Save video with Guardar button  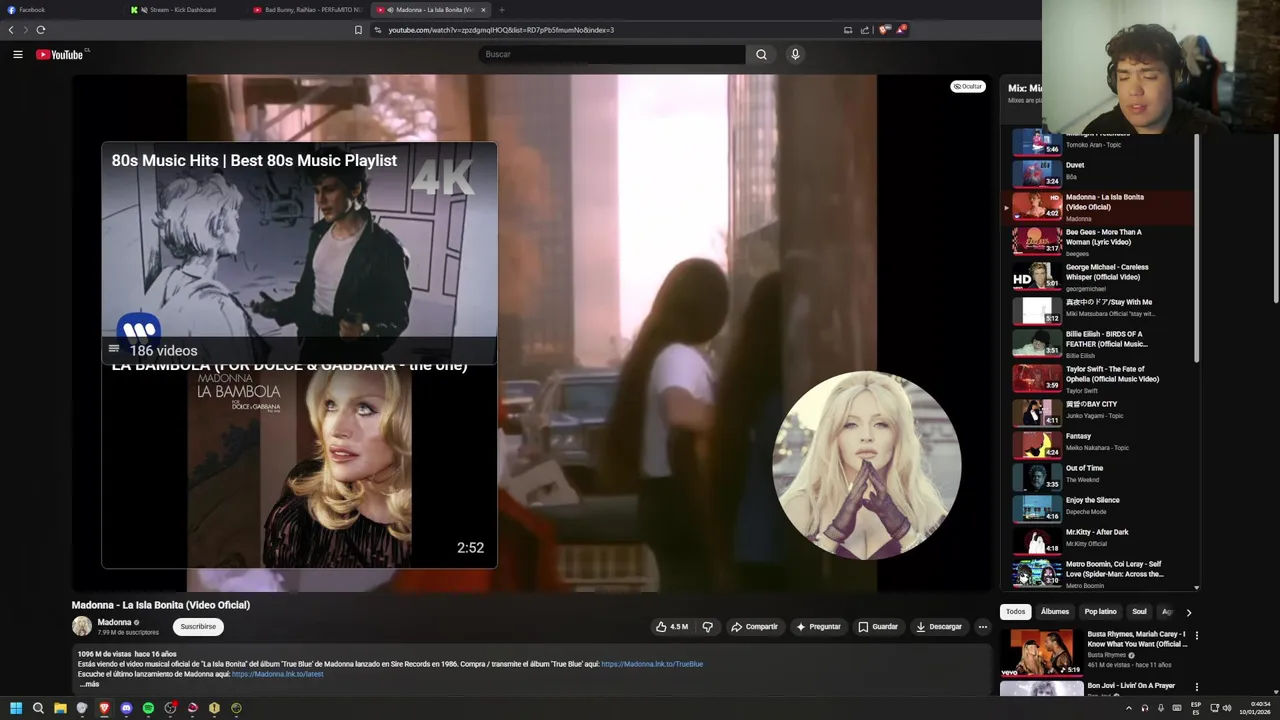(x=878, y=627)
